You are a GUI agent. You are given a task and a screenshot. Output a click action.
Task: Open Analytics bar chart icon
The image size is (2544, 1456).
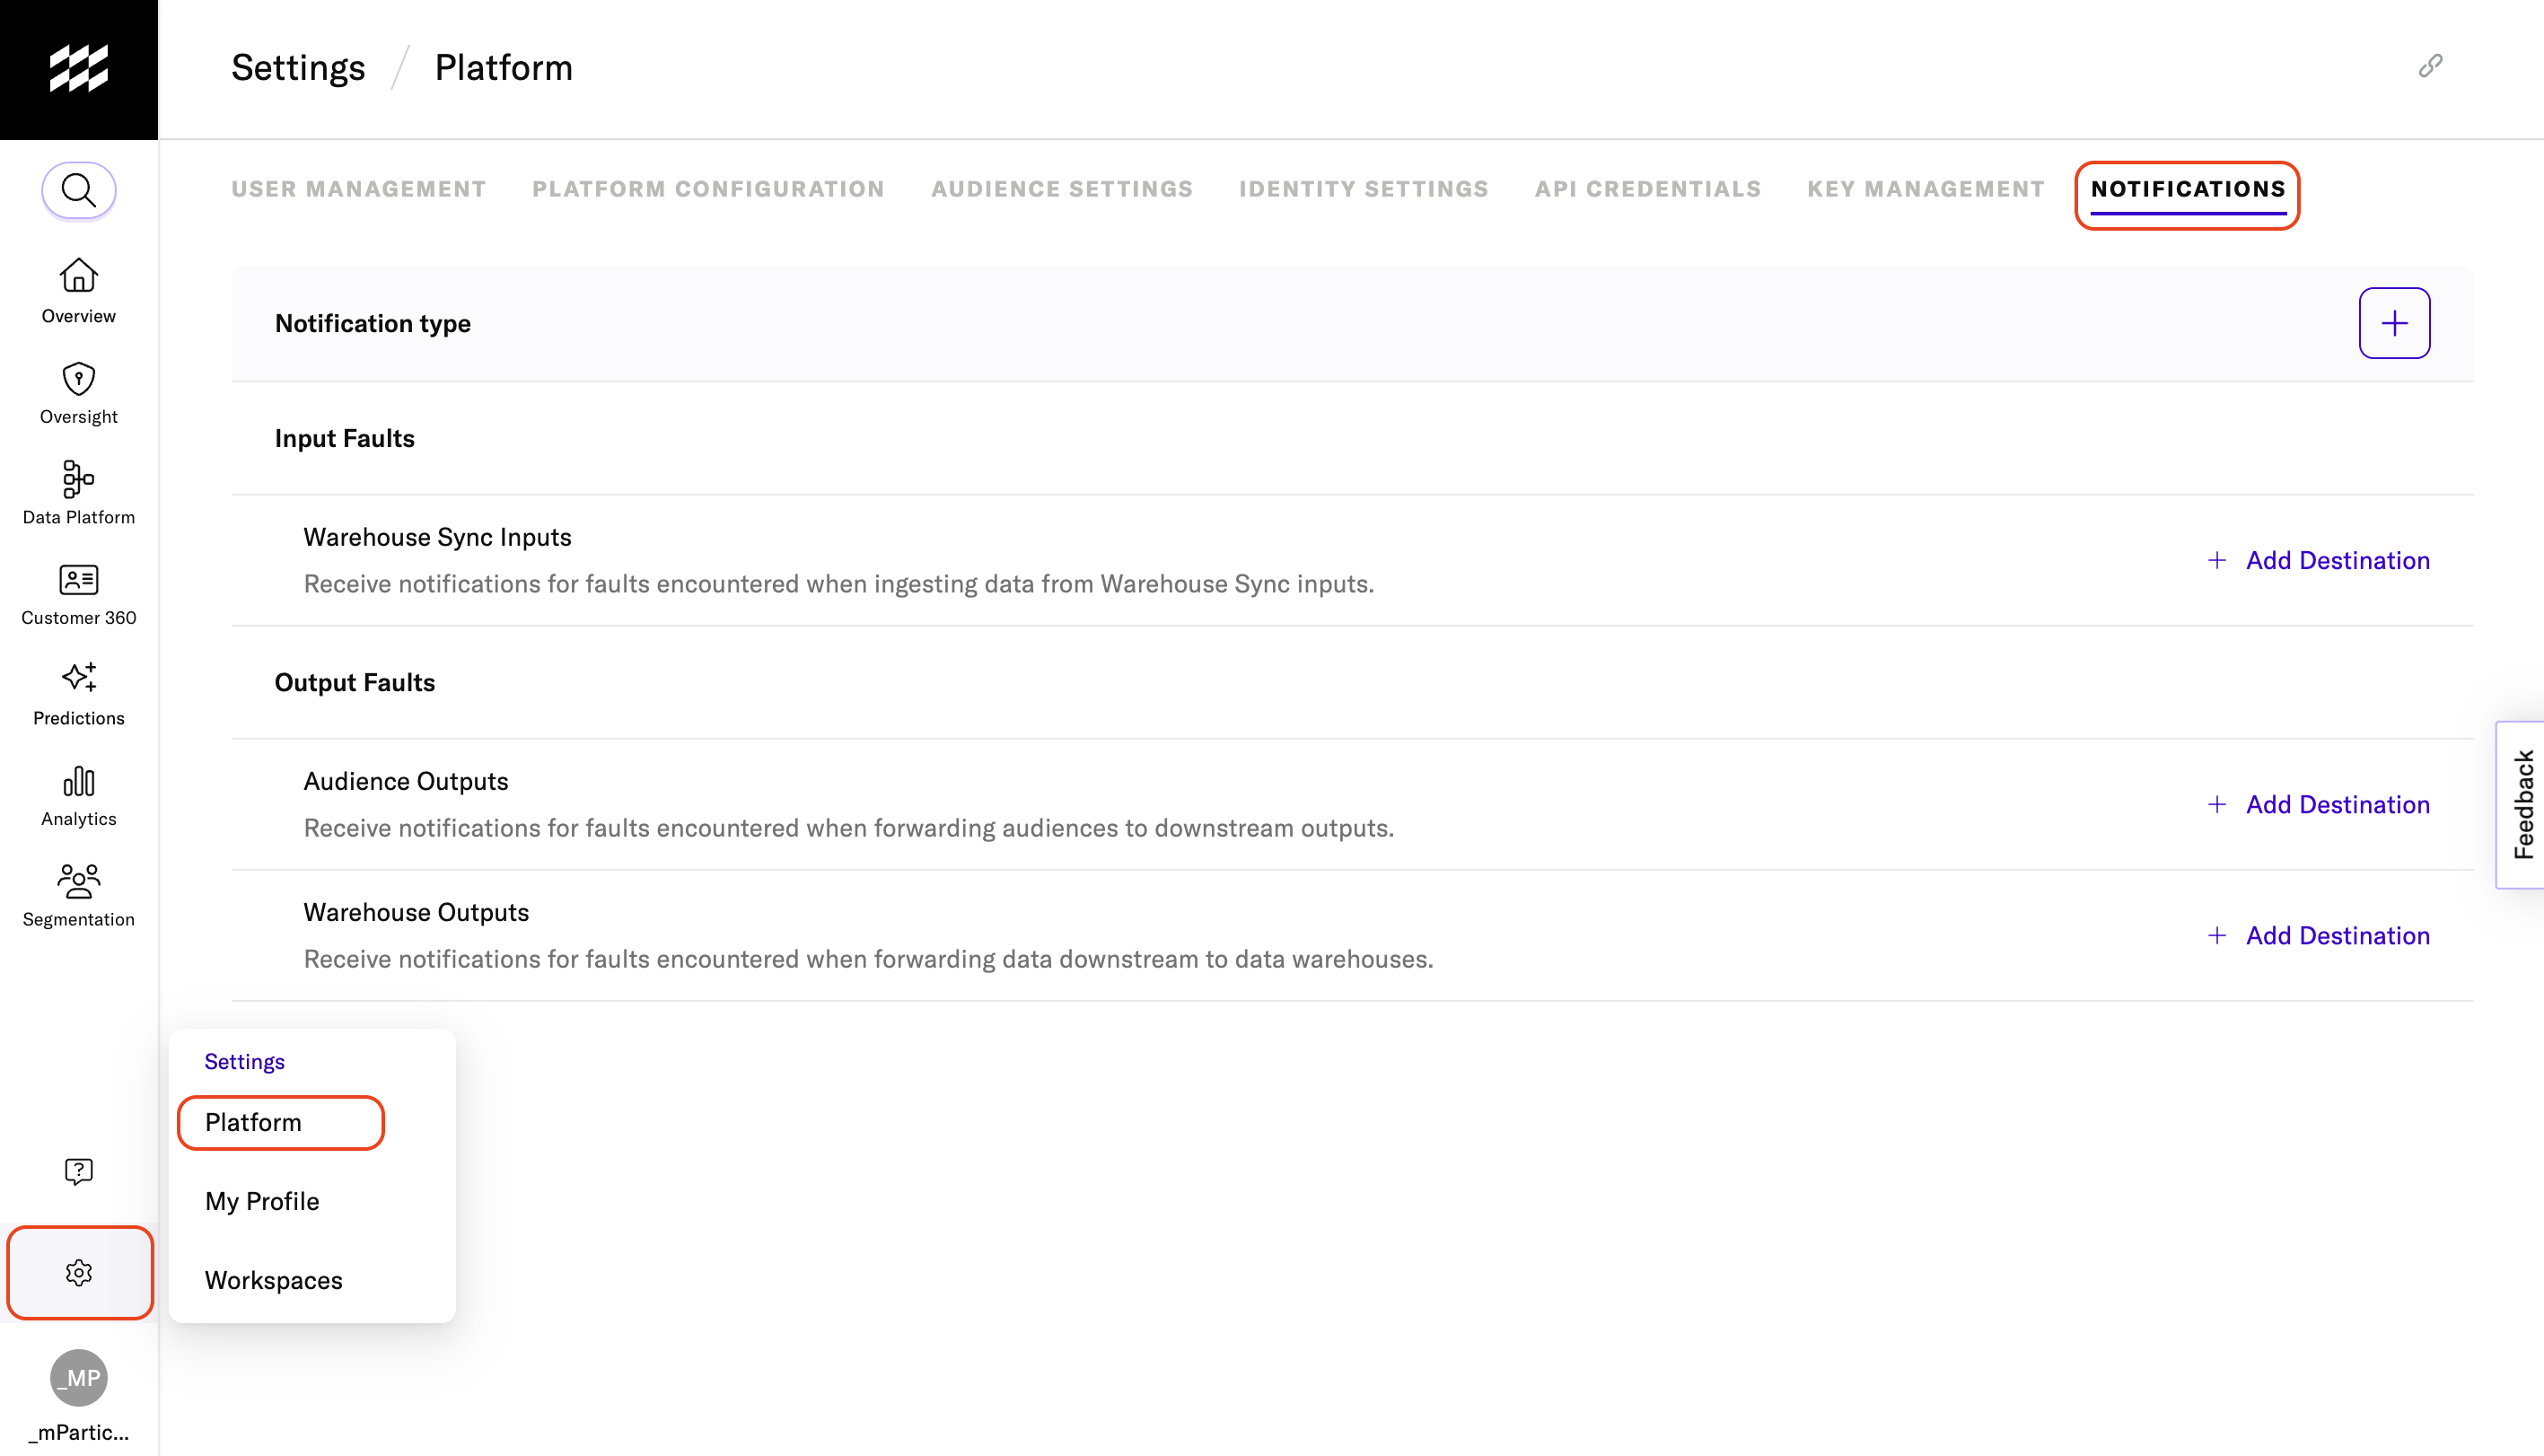tap(79, 794)
